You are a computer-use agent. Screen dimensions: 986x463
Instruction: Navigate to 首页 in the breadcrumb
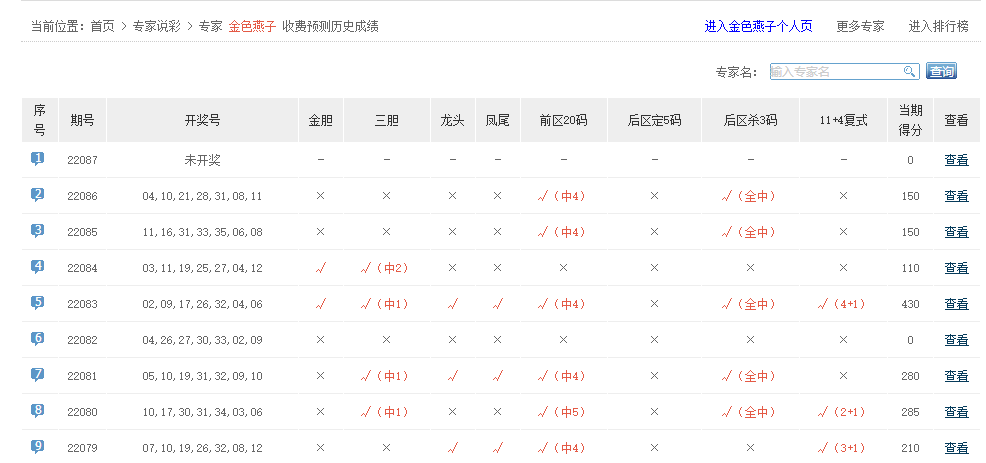pyautogui.click(x=102, y=26)
